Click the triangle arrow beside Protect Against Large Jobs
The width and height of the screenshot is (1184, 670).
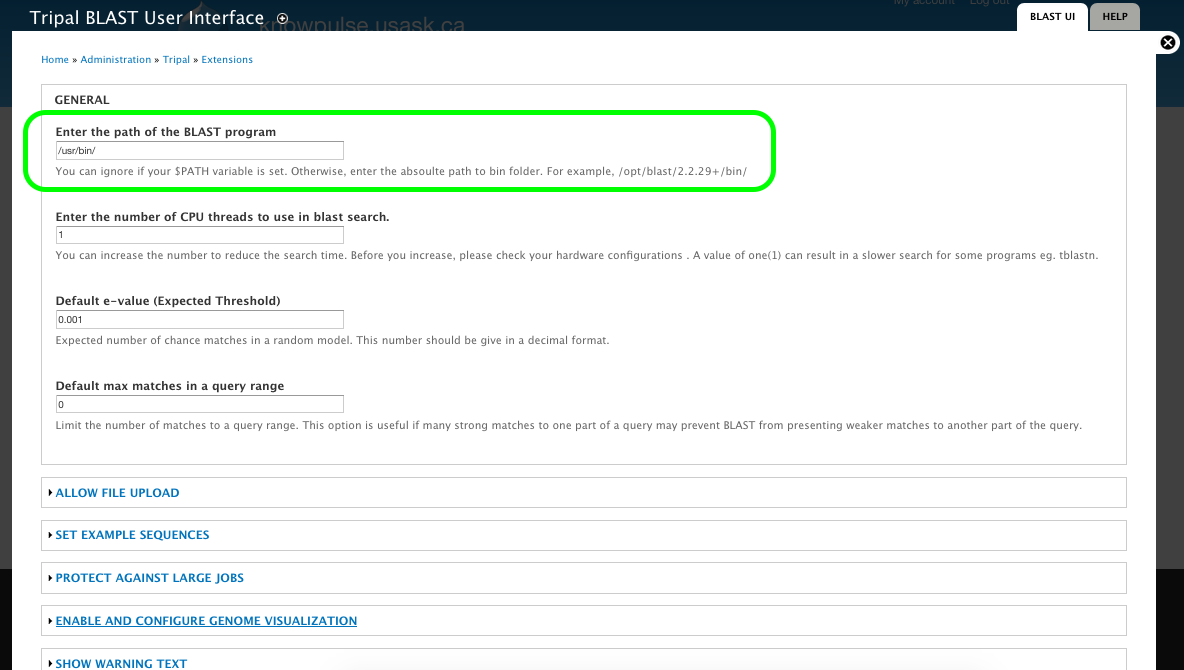coord(50,578)
